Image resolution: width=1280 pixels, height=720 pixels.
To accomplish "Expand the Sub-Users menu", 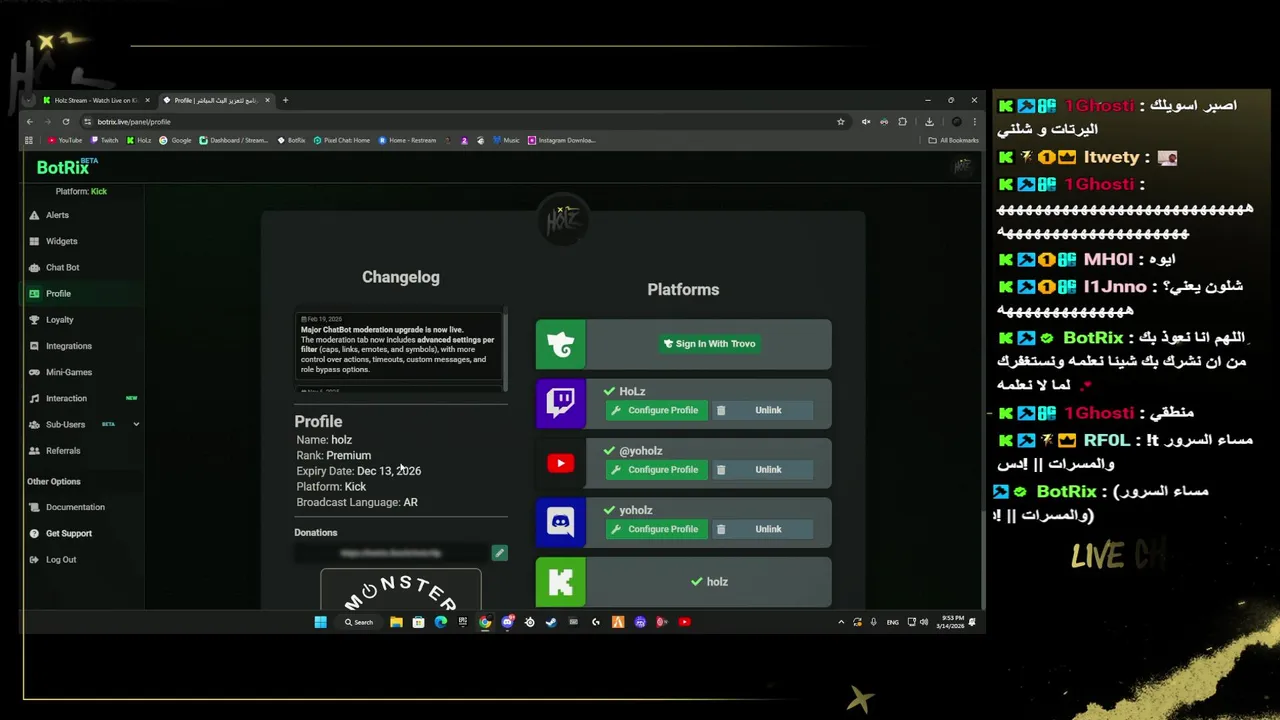I will 84,424.
